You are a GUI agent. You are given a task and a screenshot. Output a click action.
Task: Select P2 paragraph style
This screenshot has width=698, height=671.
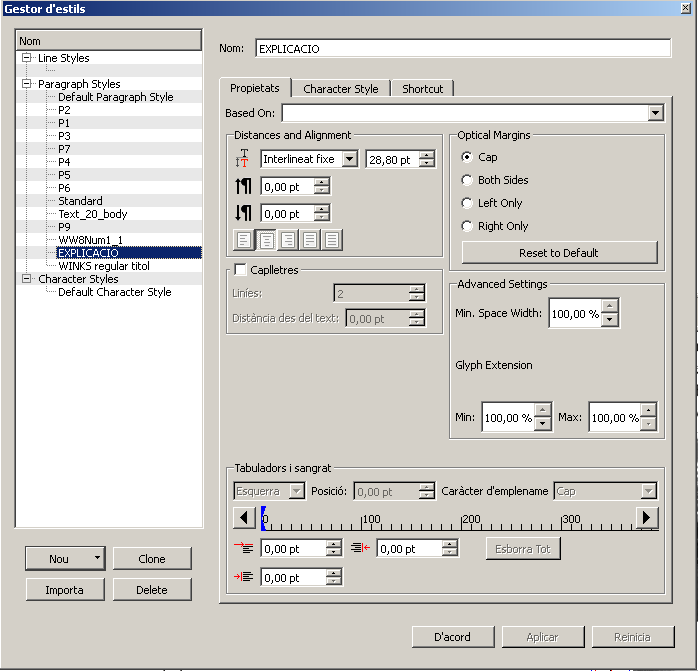tap(64, 110)
